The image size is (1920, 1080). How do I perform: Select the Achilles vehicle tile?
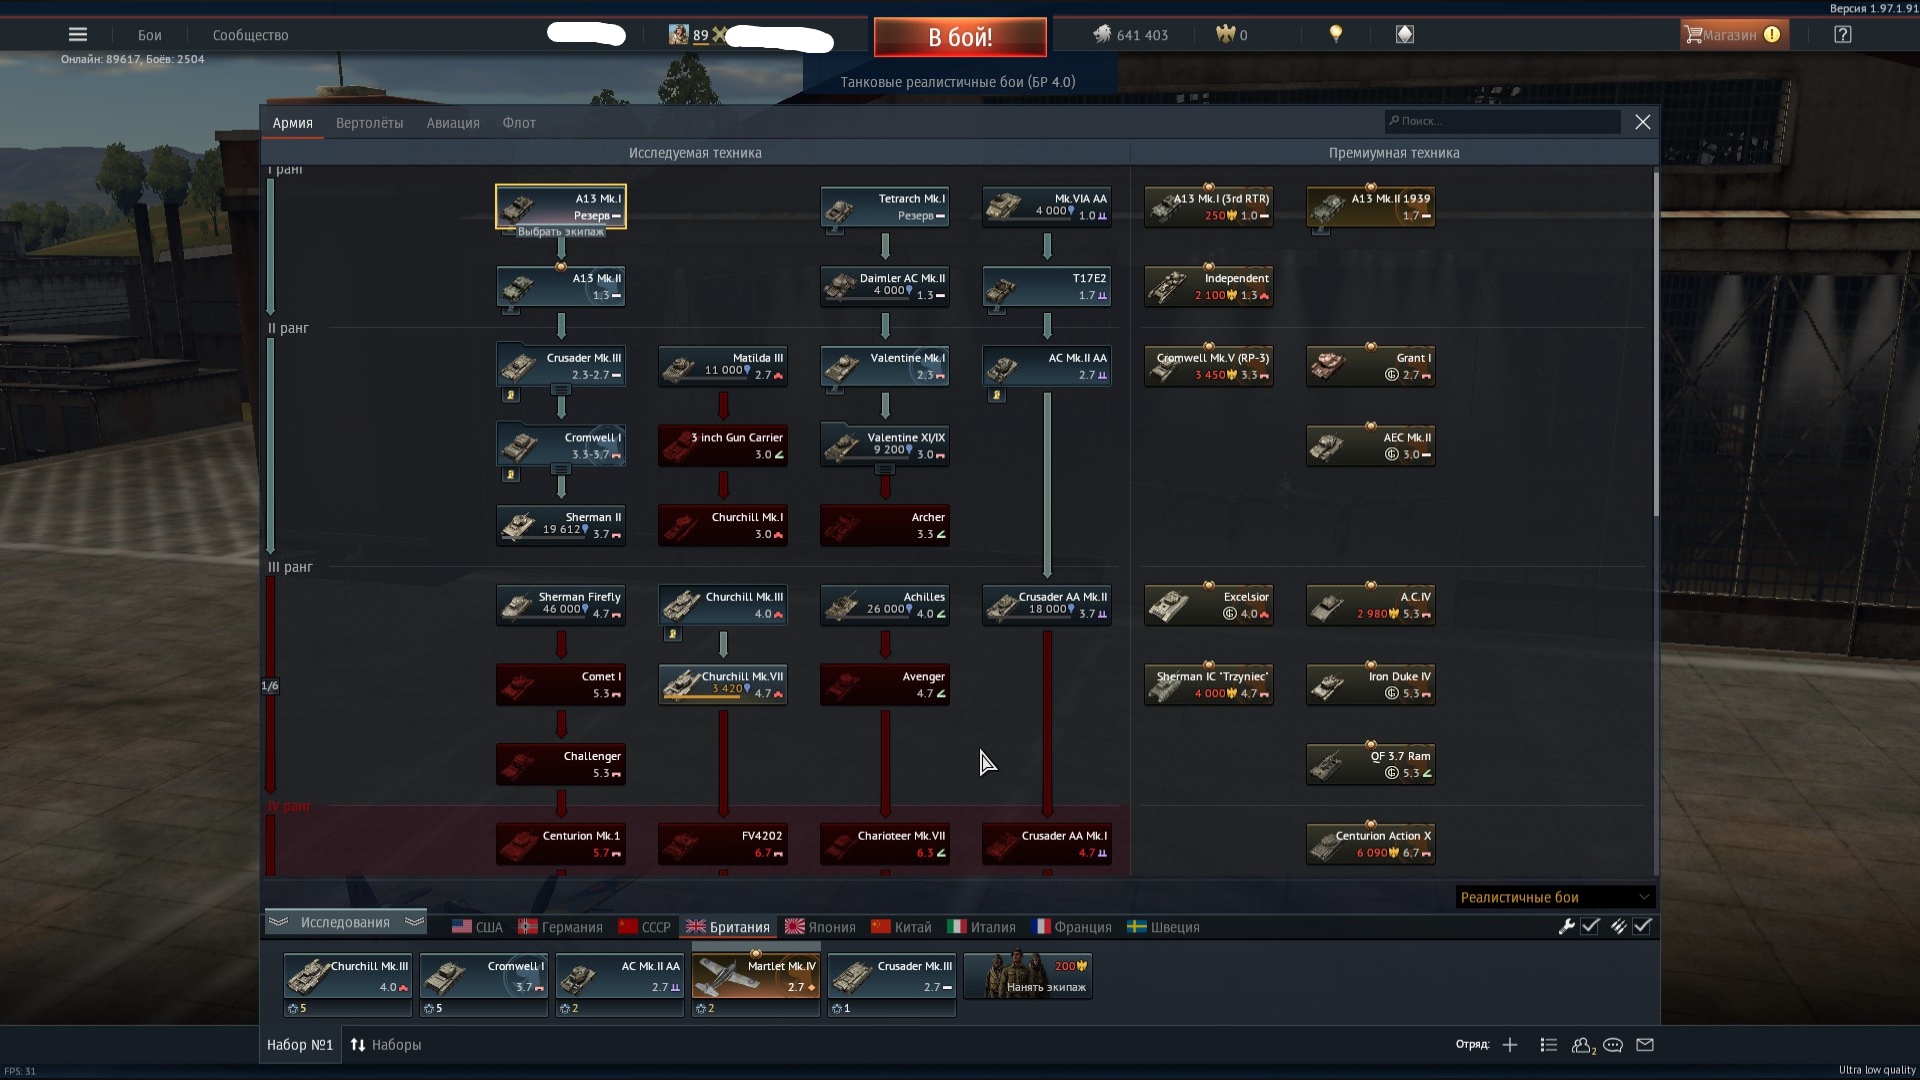tap(885, 605)
